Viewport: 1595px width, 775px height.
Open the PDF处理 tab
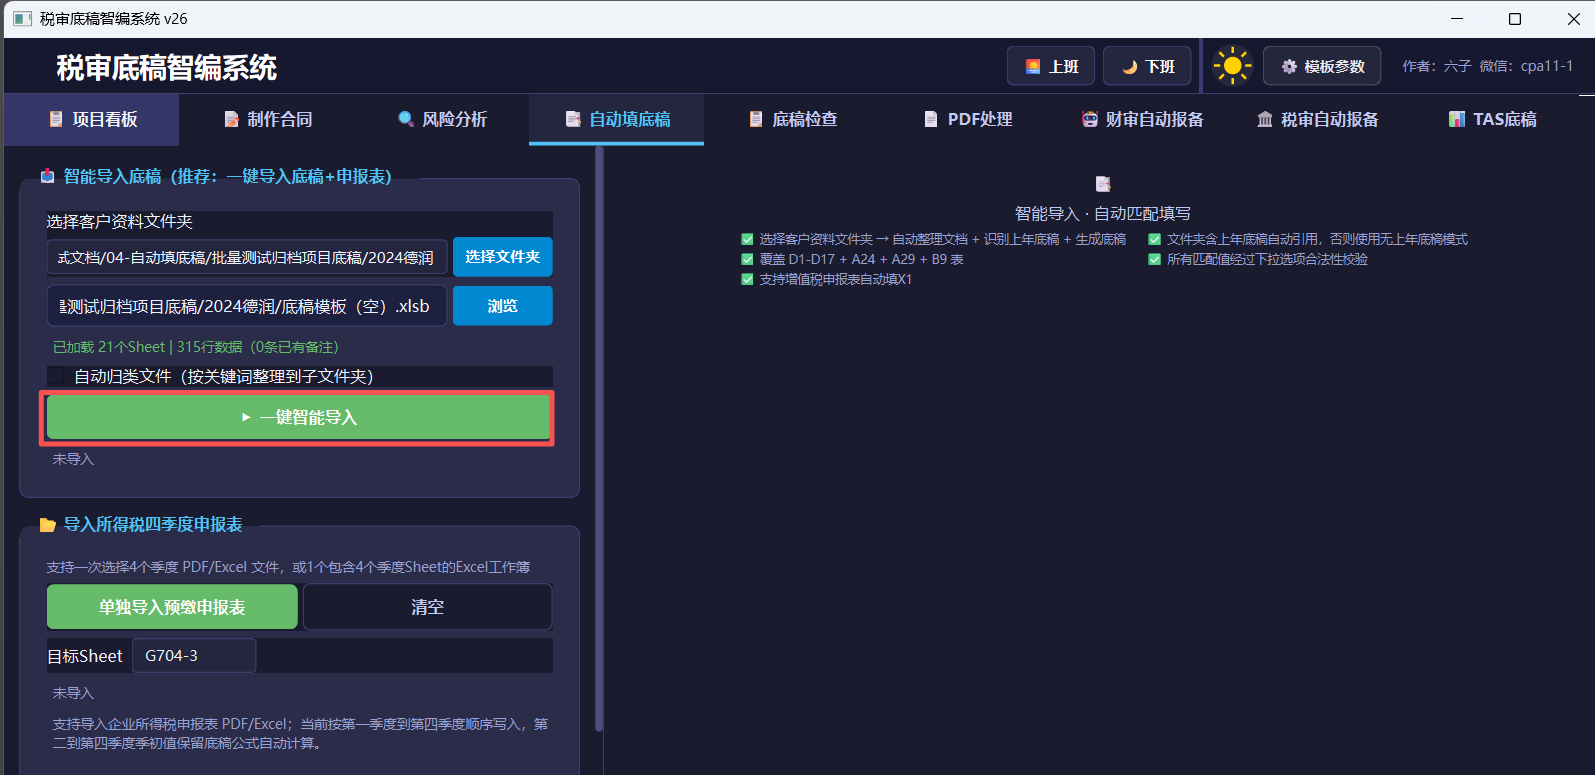tap(967, 120)
